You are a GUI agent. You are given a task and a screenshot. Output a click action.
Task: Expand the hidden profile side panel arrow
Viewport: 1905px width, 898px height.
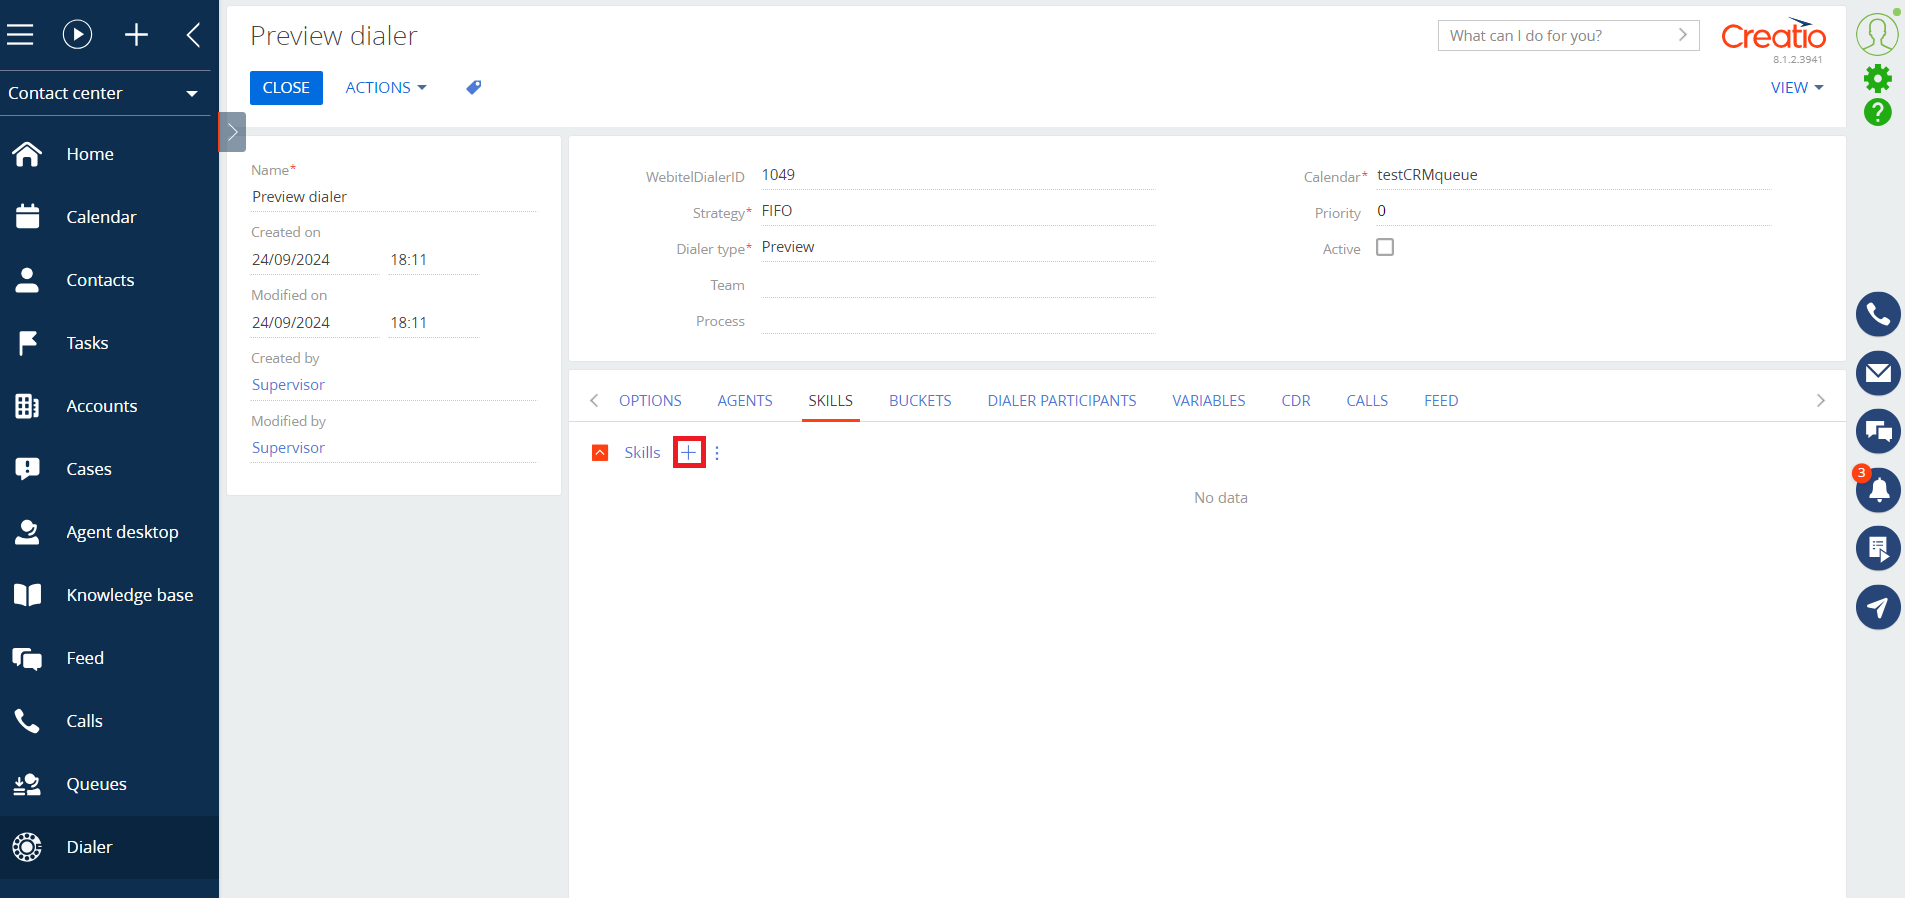(x=232, y=132)
